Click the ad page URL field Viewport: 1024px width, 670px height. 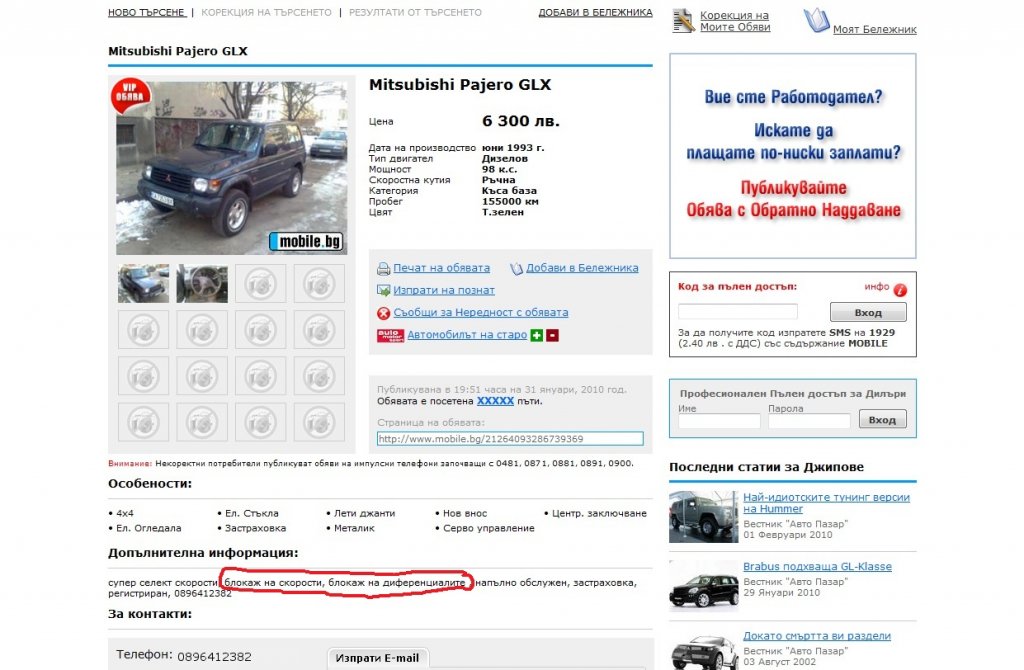click(x=510, y=439)
